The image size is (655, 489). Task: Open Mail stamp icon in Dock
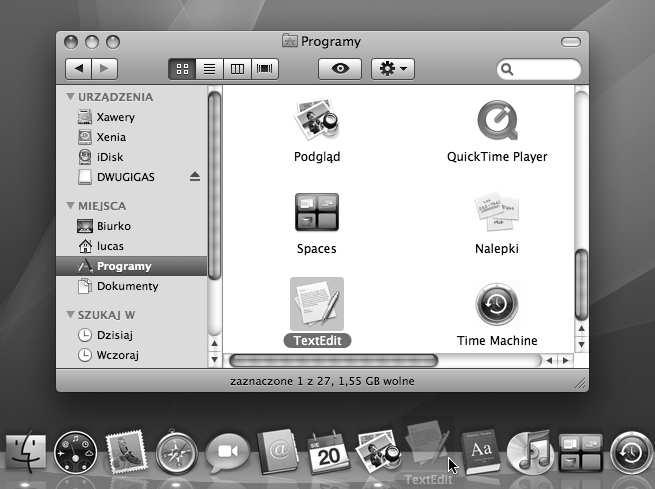pyautogui.click(x=126, y=452)
